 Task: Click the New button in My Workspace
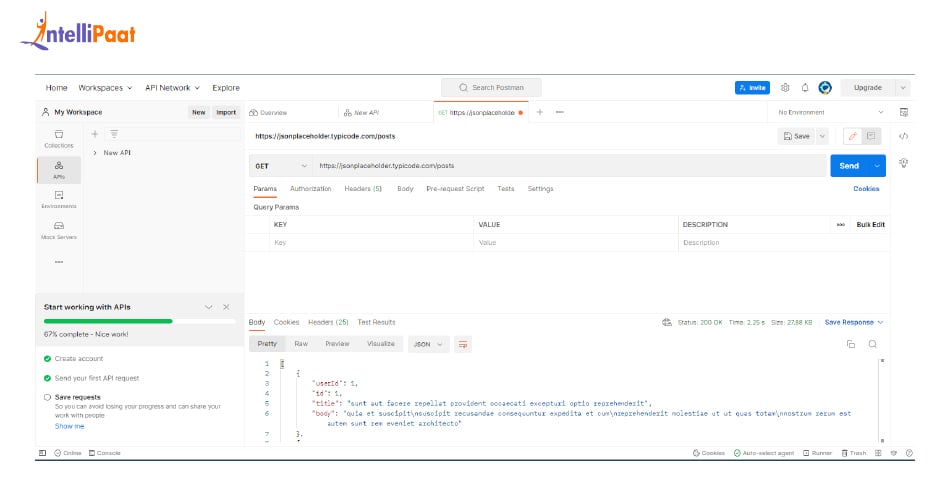coord(199,112)
